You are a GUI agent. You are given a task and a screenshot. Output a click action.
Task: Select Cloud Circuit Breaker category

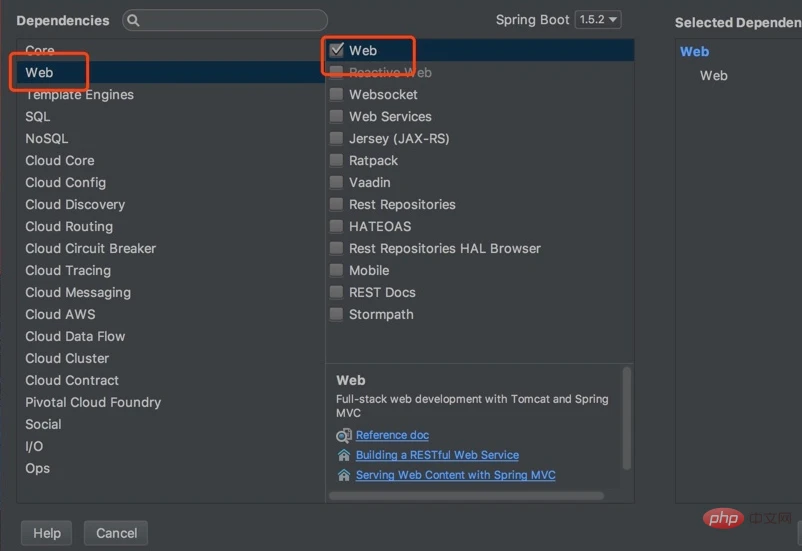[170, 249]
